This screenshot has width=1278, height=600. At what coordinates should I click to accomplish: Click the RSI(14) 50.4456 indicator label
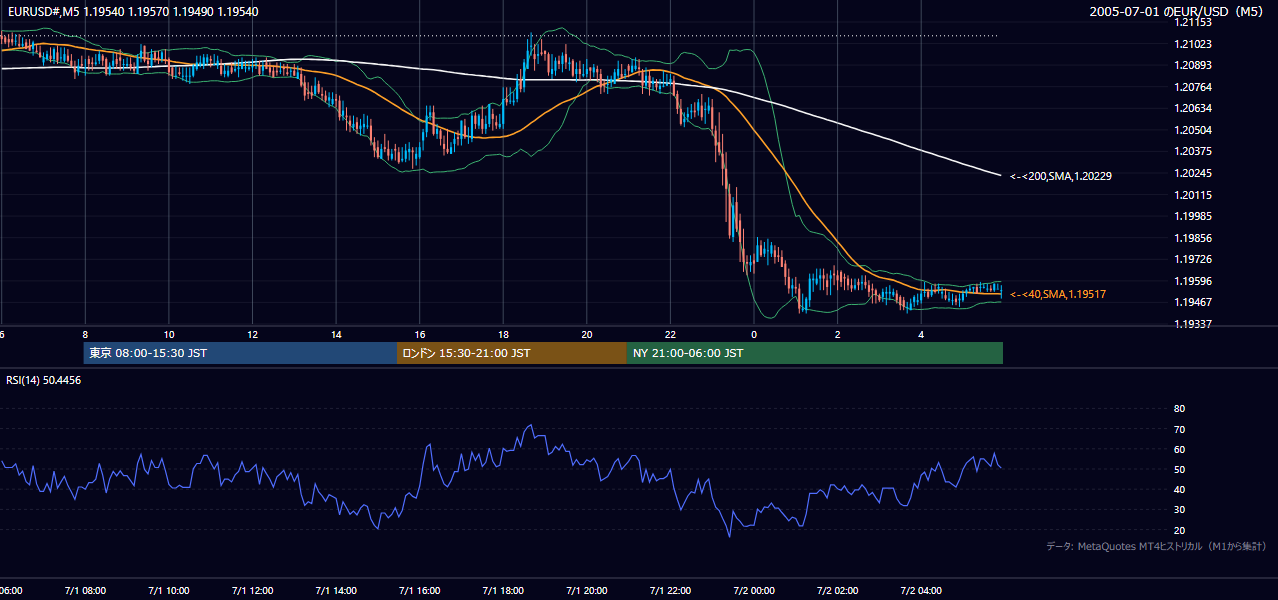pyautogui.click(x=44, y=380)
